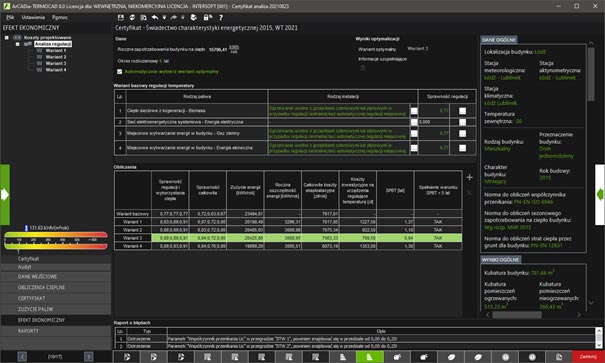Open installation type dropdown for Energia słoneczna row
Image resolution: width=605 pixels, height=363 pixels.
[414, 148]
